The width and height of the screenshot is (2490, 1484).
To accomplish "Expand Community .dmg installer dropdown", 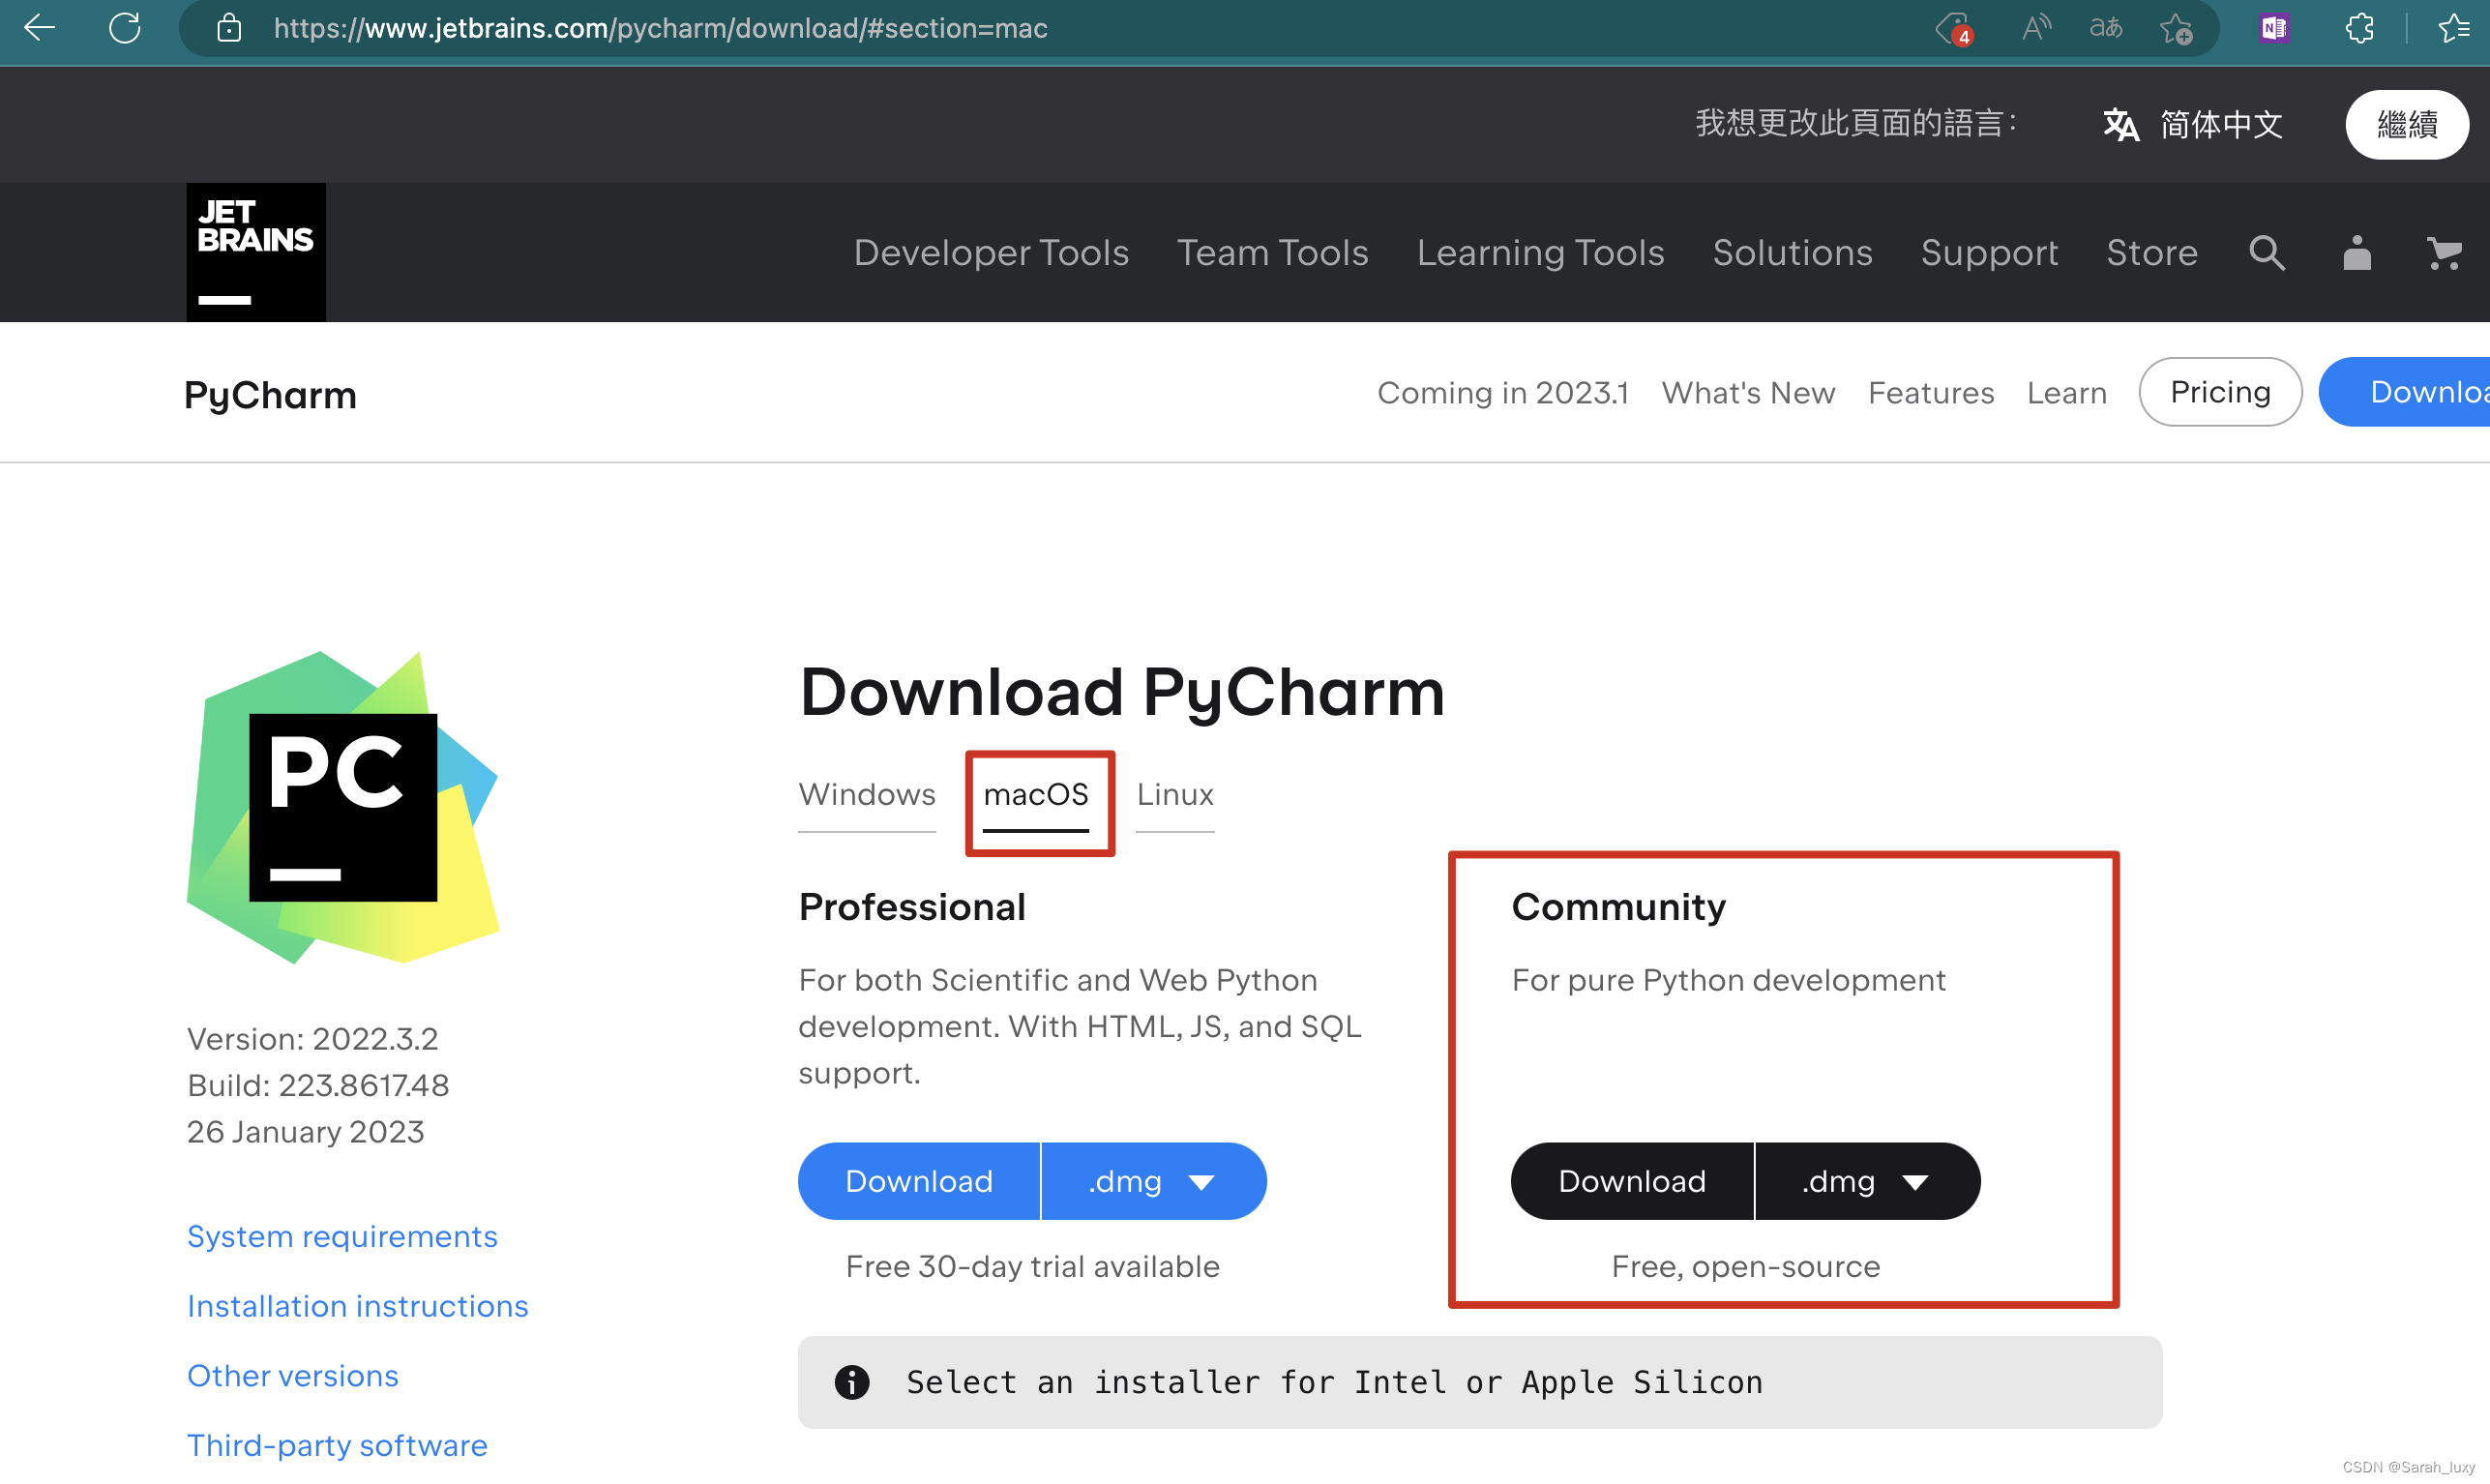I will [1867, 1181].
